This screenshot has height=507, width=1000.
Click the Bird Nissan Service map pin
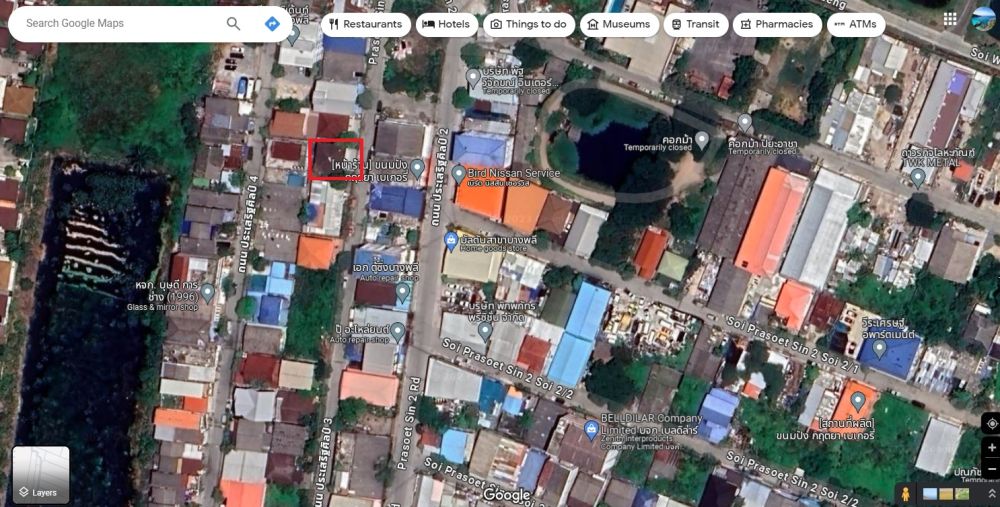point(459,174)
